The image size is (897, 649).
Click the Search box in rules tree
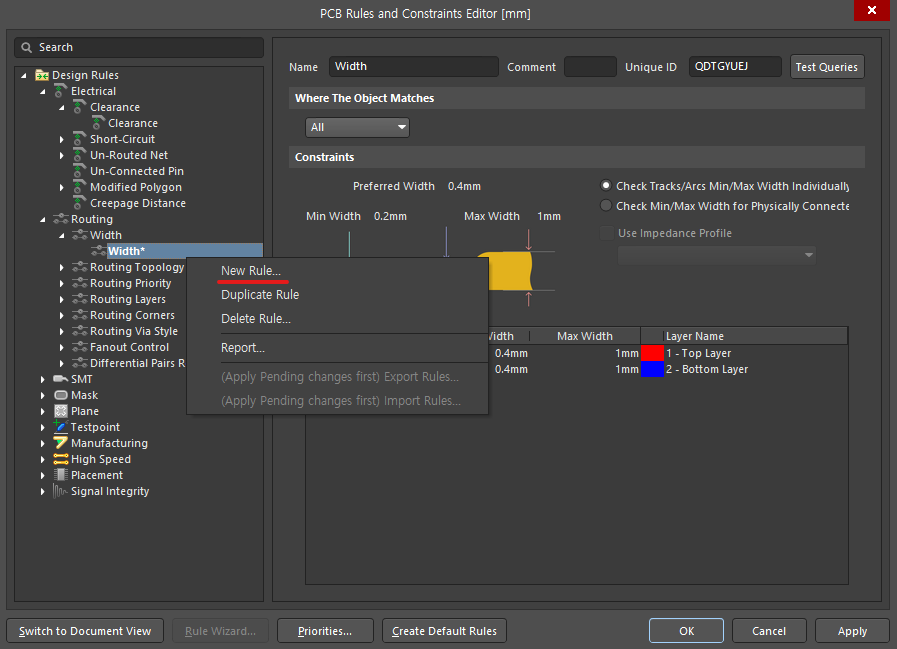pyautogui.click(x=139, y=48)
